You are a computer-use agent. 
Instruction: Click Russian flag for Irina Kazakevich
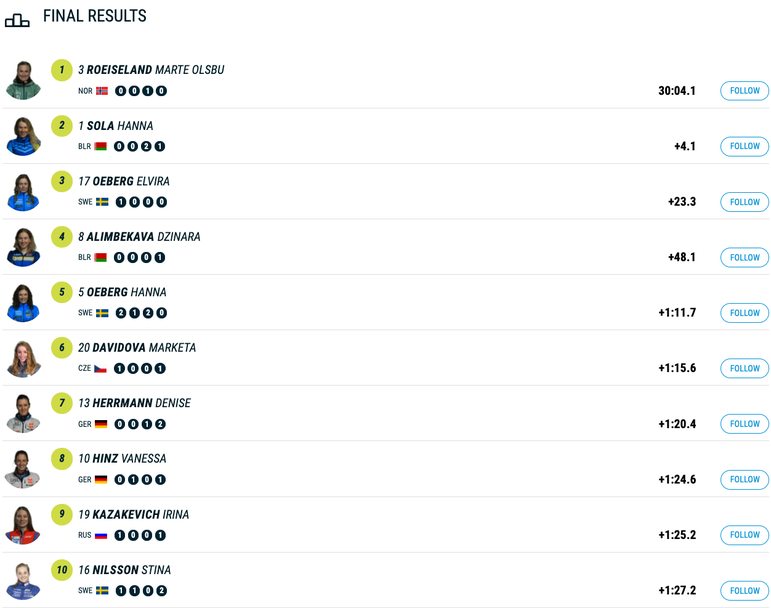point(100,535)
